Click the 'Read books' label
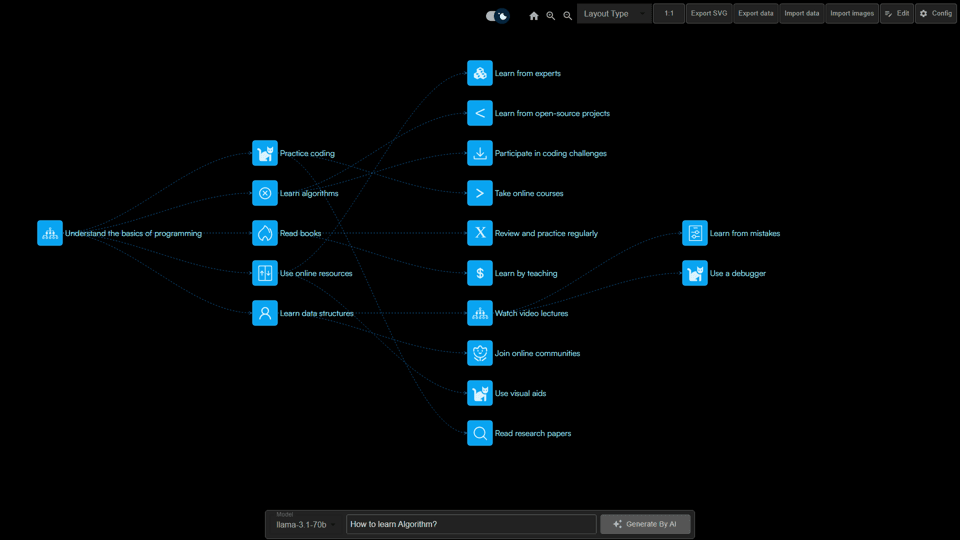960x540 pixels. [x=301, y=233]
